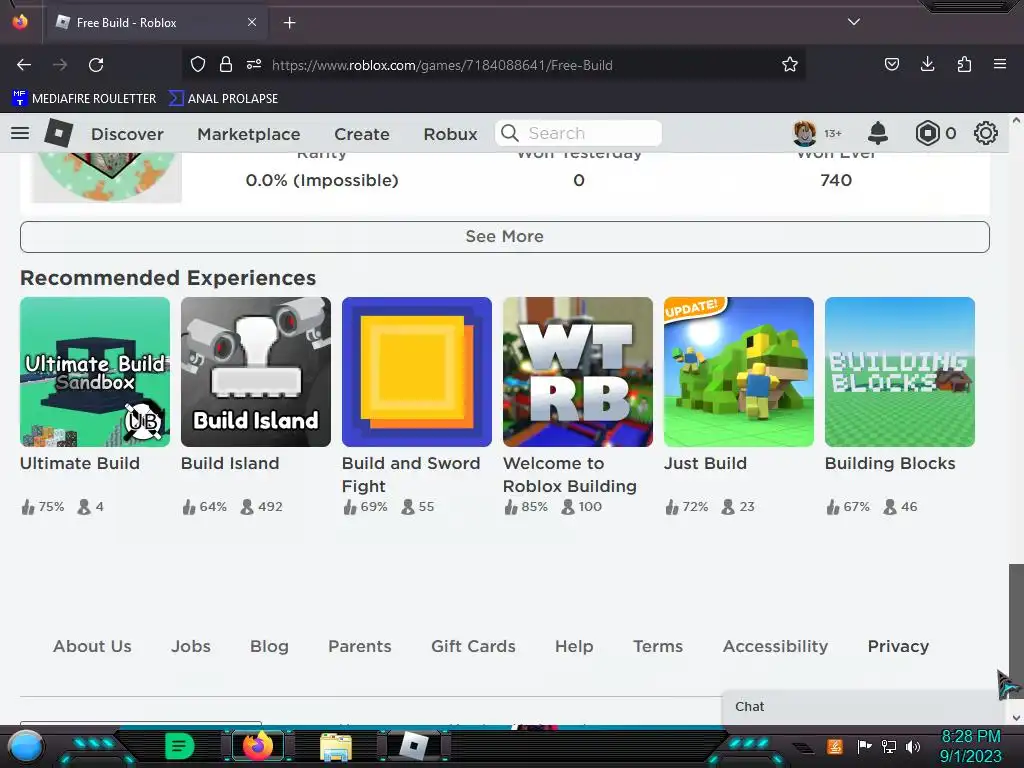
Task: Open the second bookmark toolbar entry
Action: point(223,99)
